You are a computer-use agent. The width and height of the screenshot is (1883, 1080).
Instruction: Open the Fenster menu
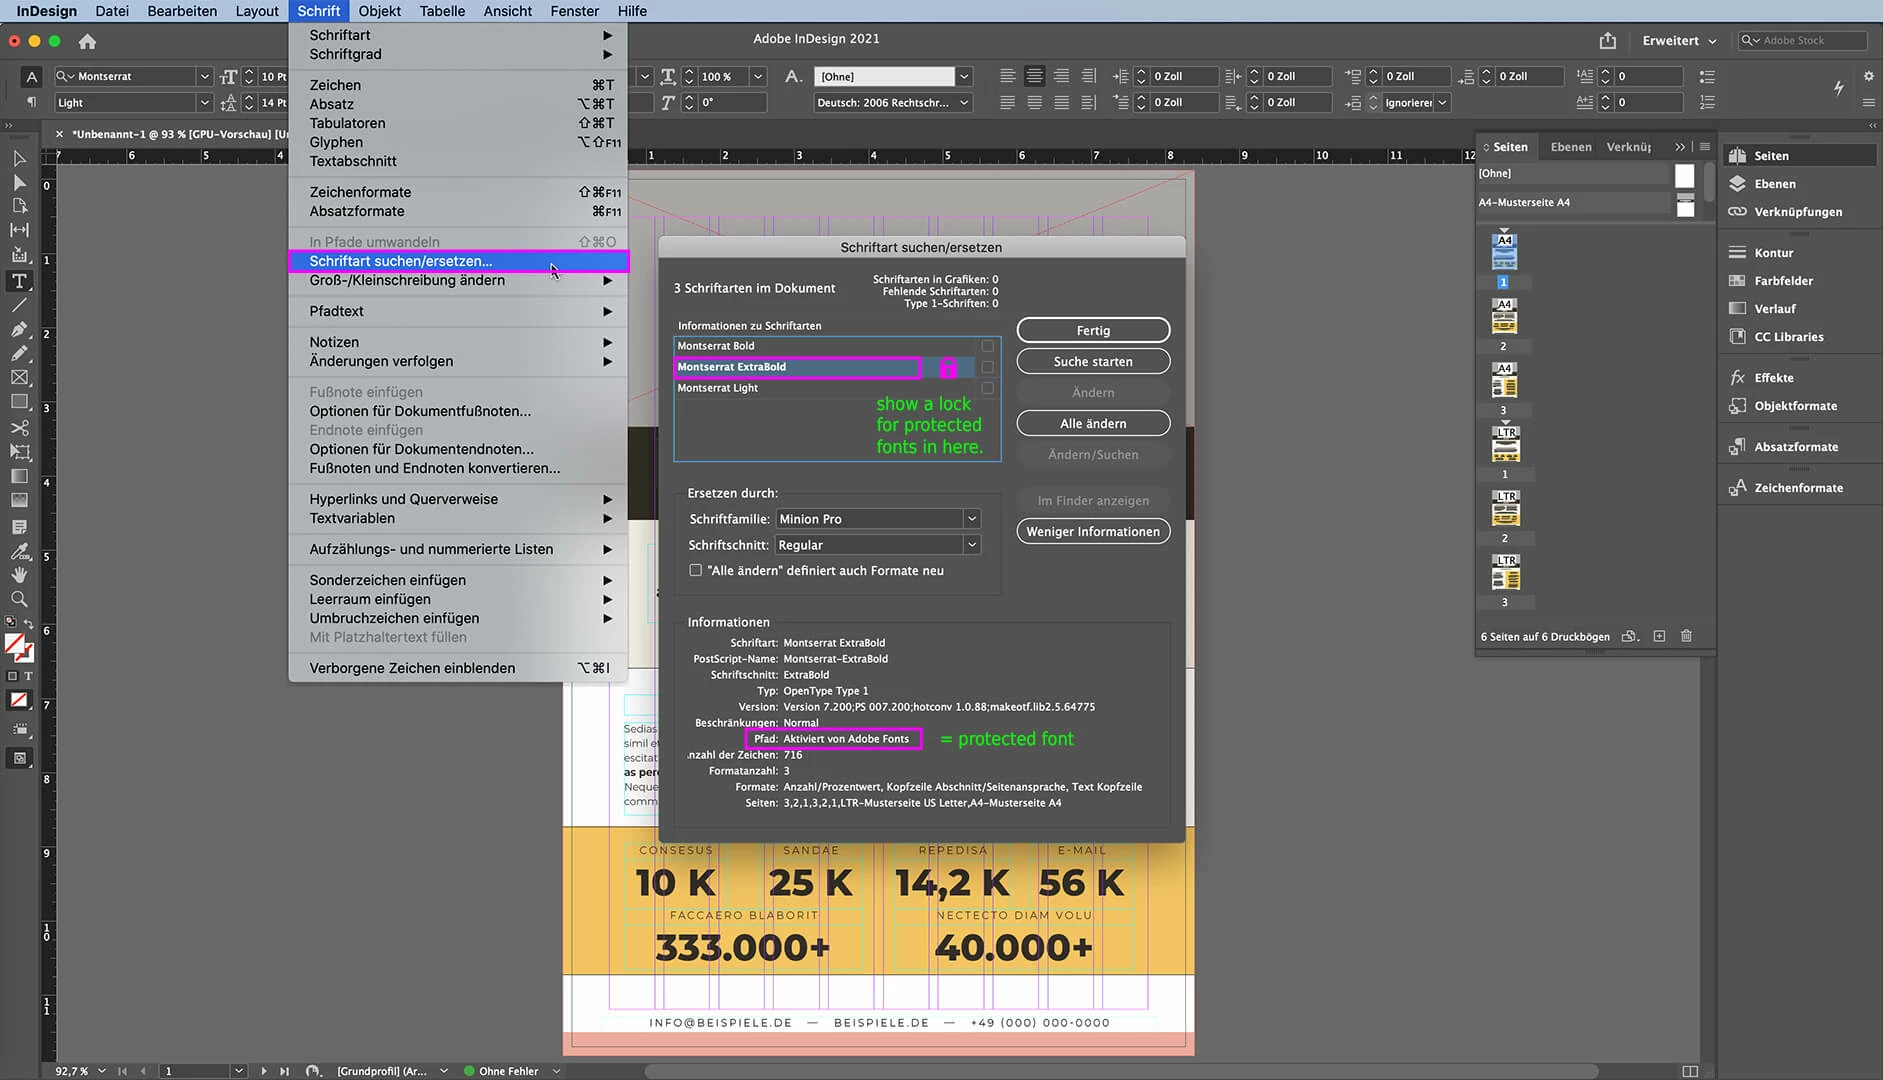coord(575,11)
